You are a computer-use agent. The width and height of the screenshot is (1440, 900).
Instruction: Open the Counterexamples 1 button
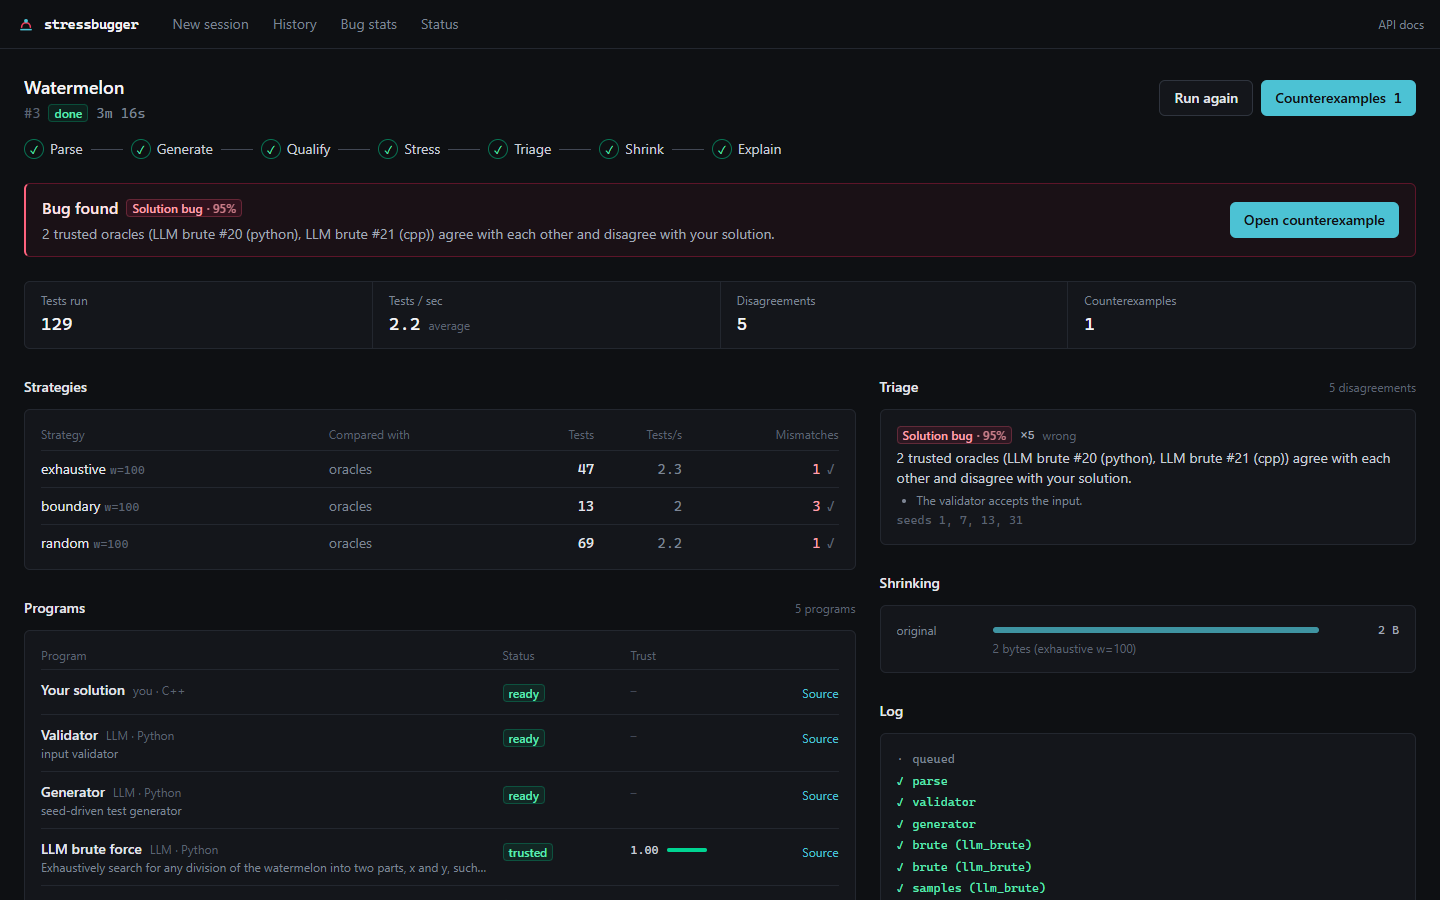click(1338, 98)
